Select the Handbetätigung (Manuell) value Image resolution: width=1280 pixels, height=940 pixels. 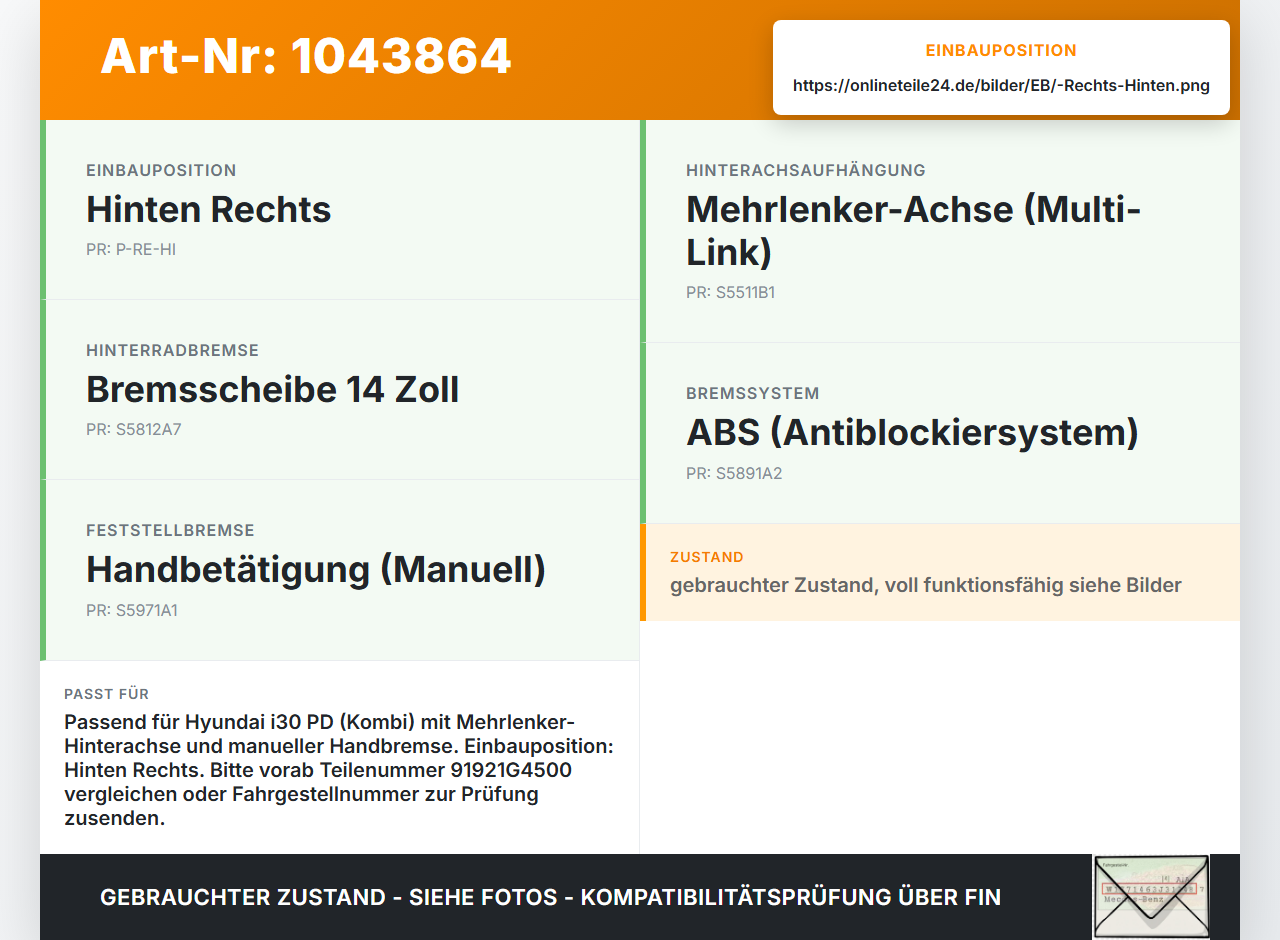pyautogui.click(x=316, y=569)
